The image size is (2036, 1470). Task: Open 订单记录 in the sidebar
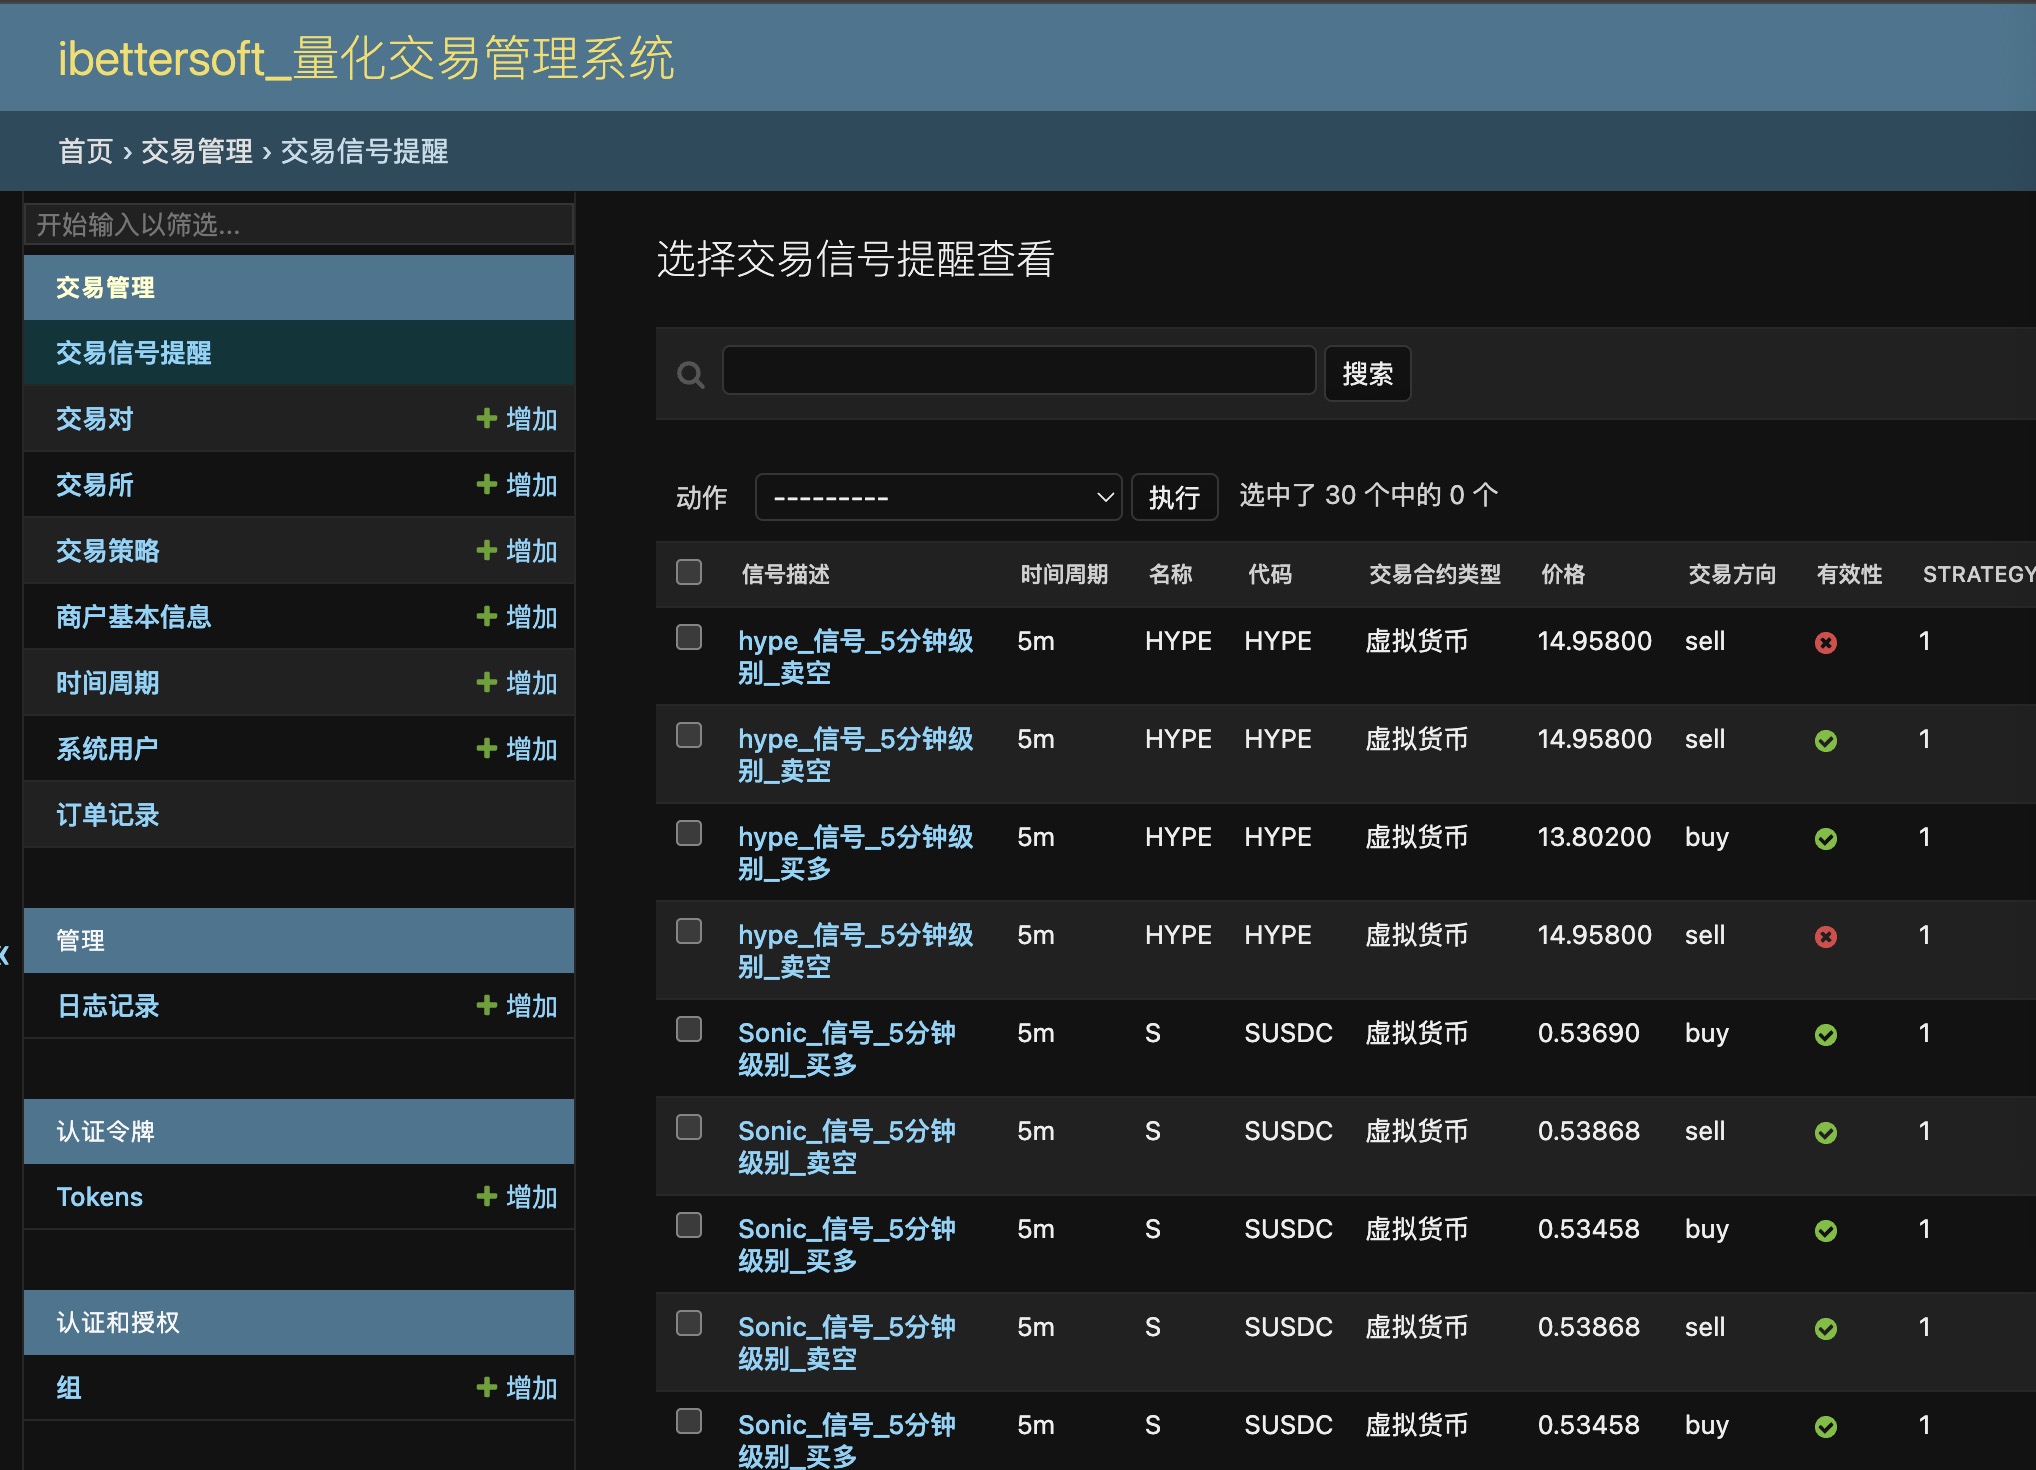(x=108, y=815)
